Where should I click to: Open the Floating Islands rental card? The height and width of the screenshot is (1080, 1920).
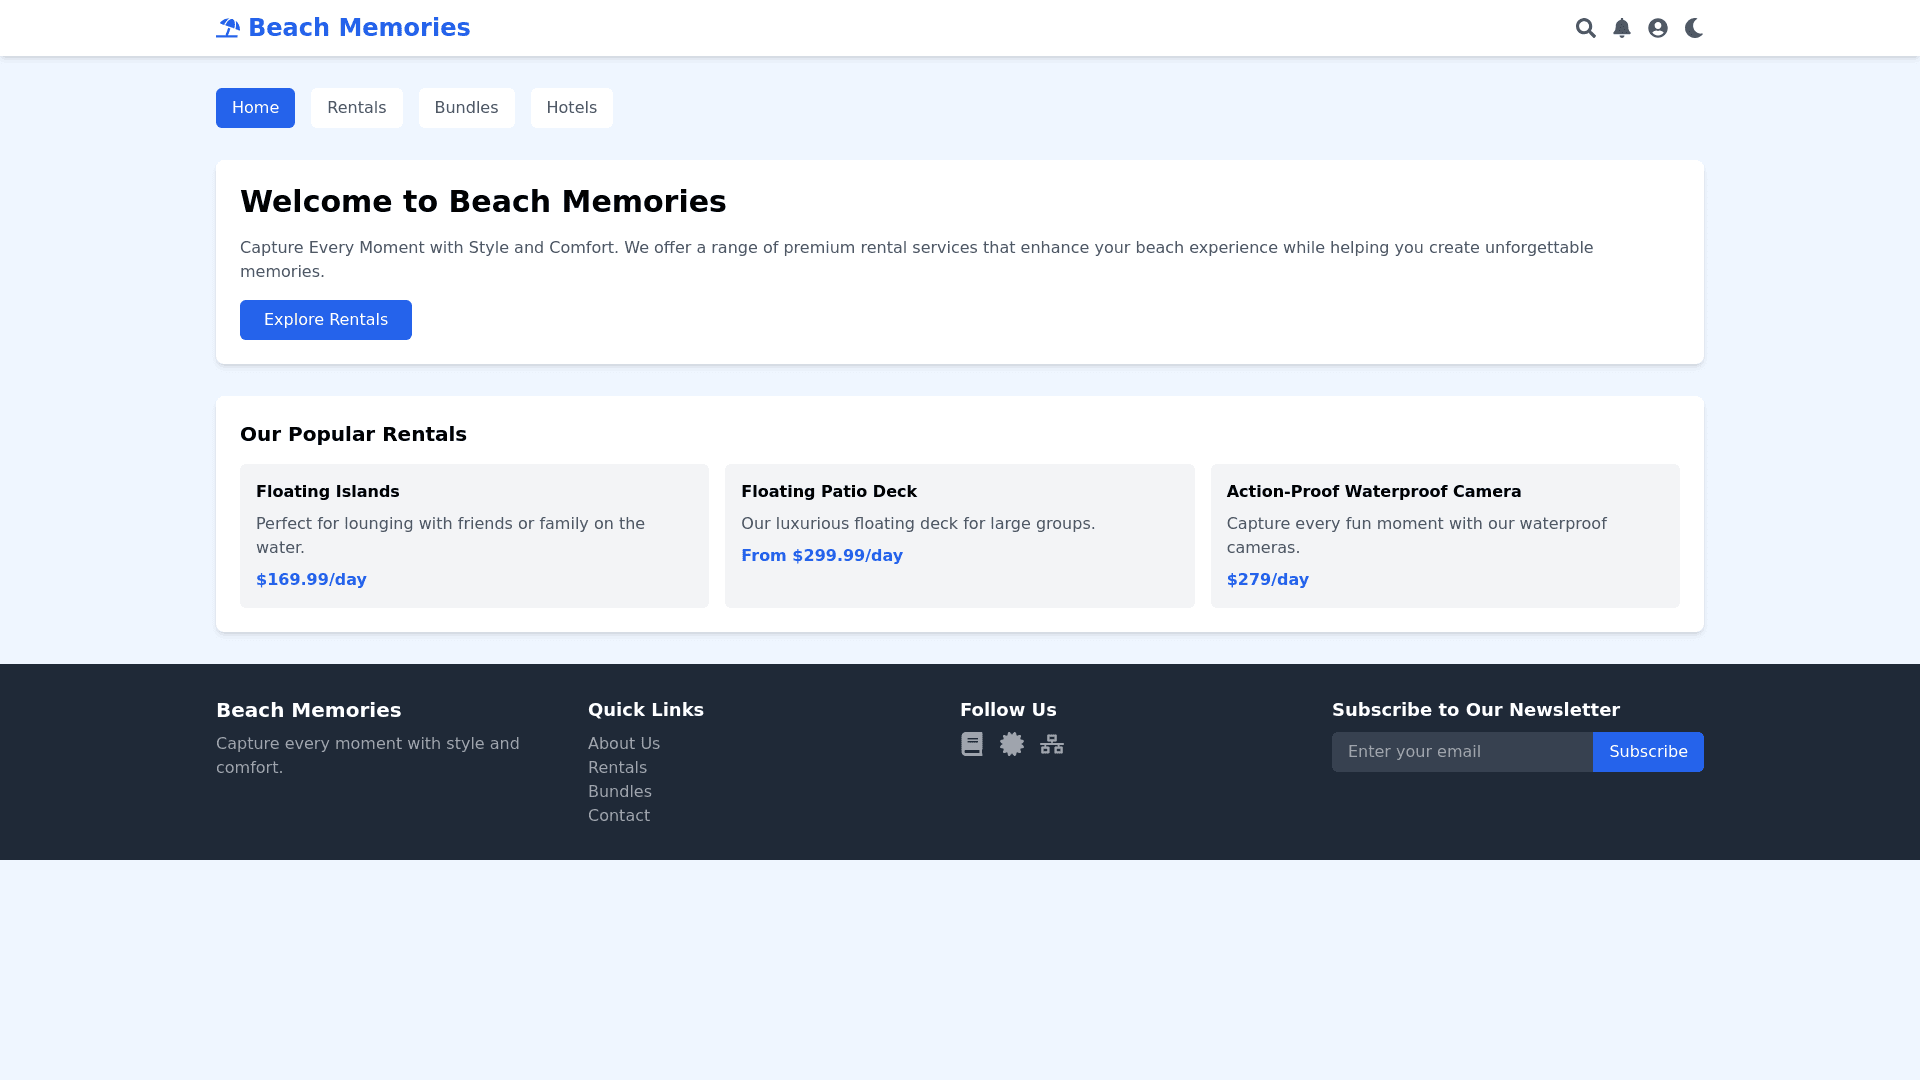click(x=474, y=536)
